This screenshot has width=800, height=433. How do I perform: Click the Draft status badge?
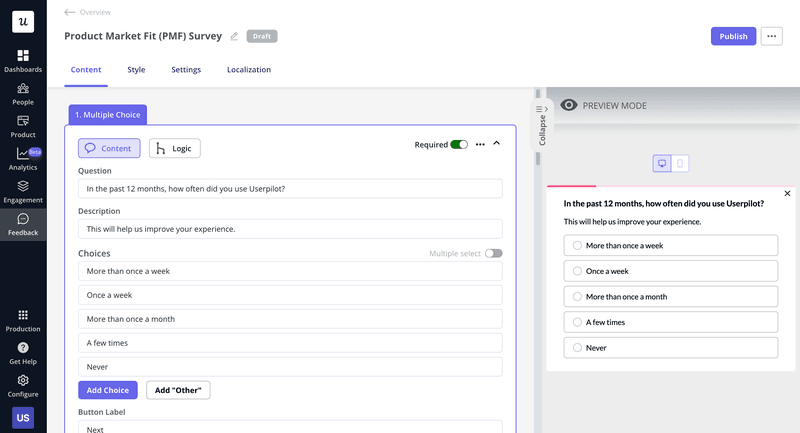click(262, 36)
